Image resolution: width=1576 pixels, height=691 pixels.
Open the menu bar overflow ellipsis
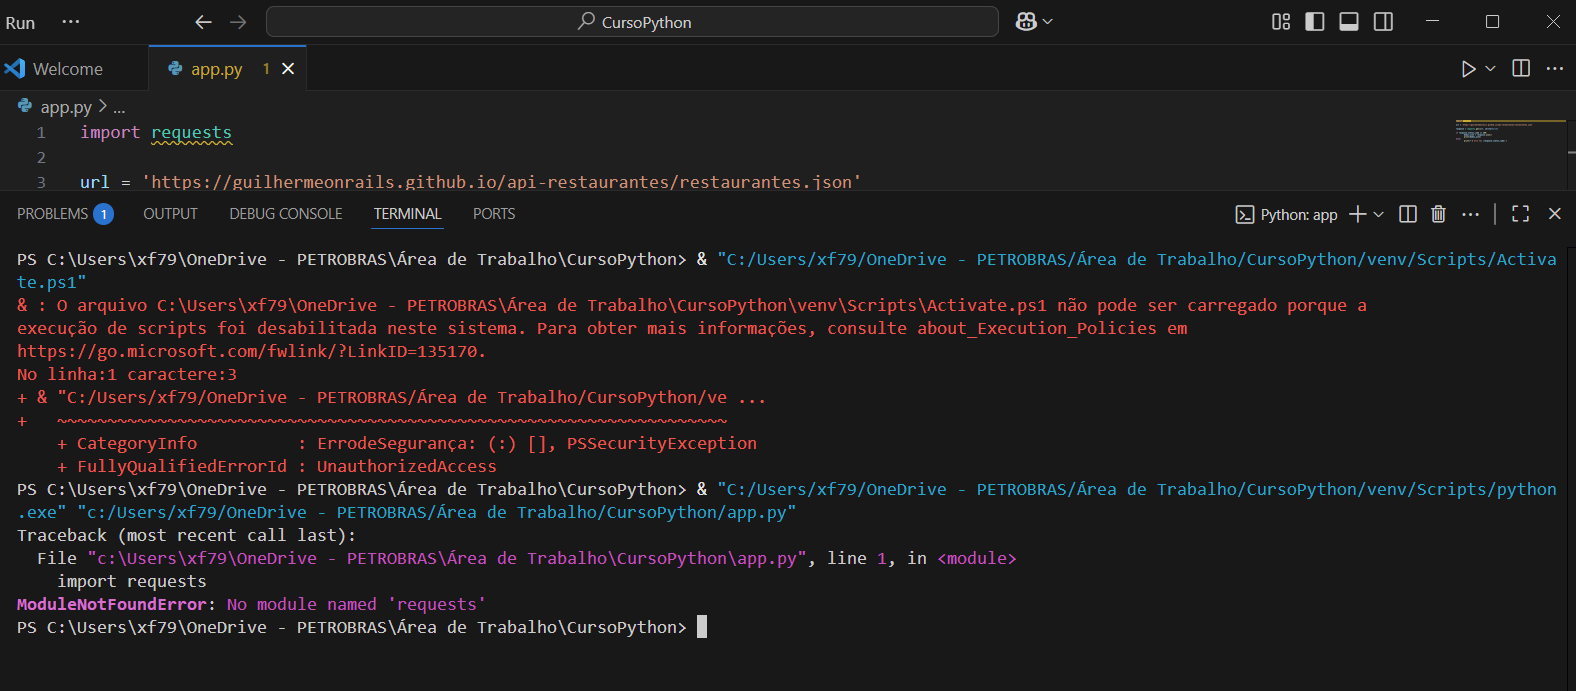coord(70,22)
